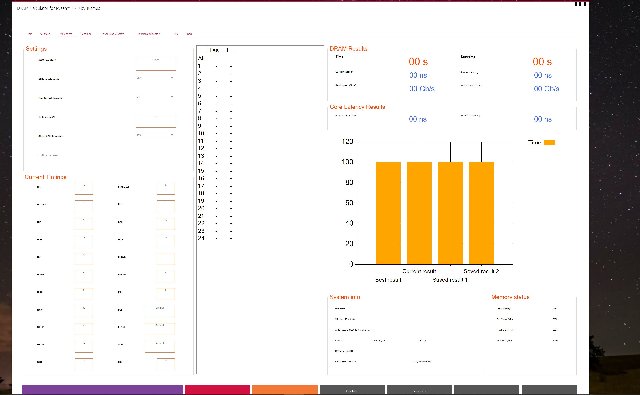Viewport: 640px width, 395px height.
Task: Select the Saved result 1 bar in the chart
Action: point(450,213)
